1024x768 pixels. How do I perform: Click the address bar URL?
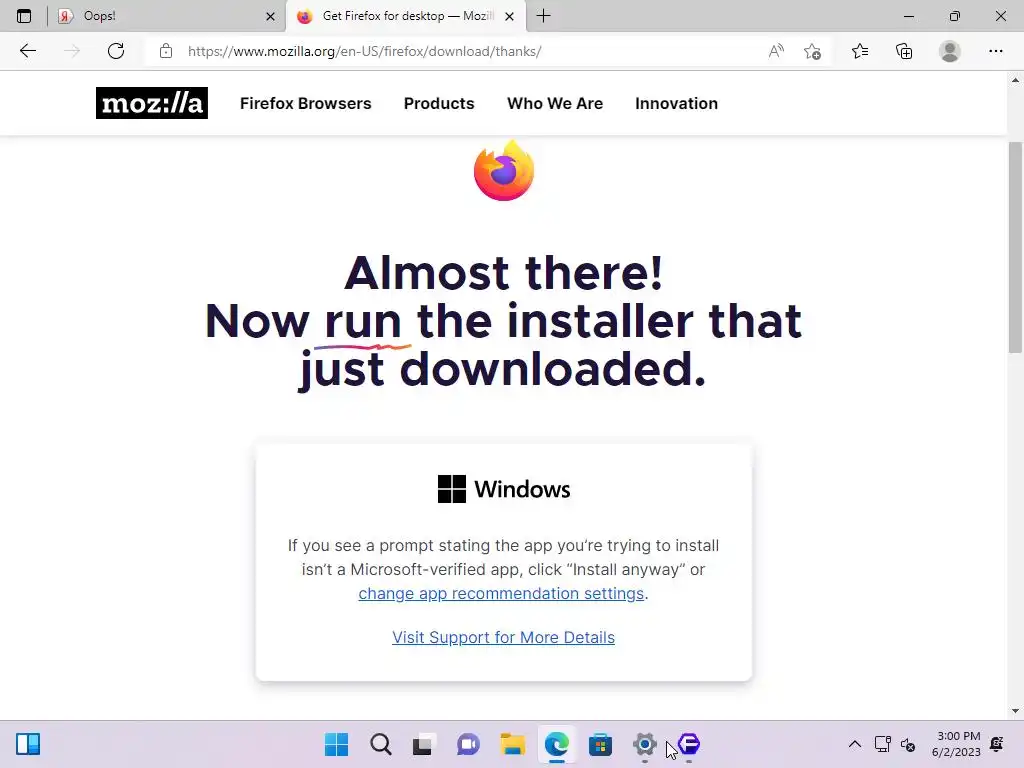364,52
